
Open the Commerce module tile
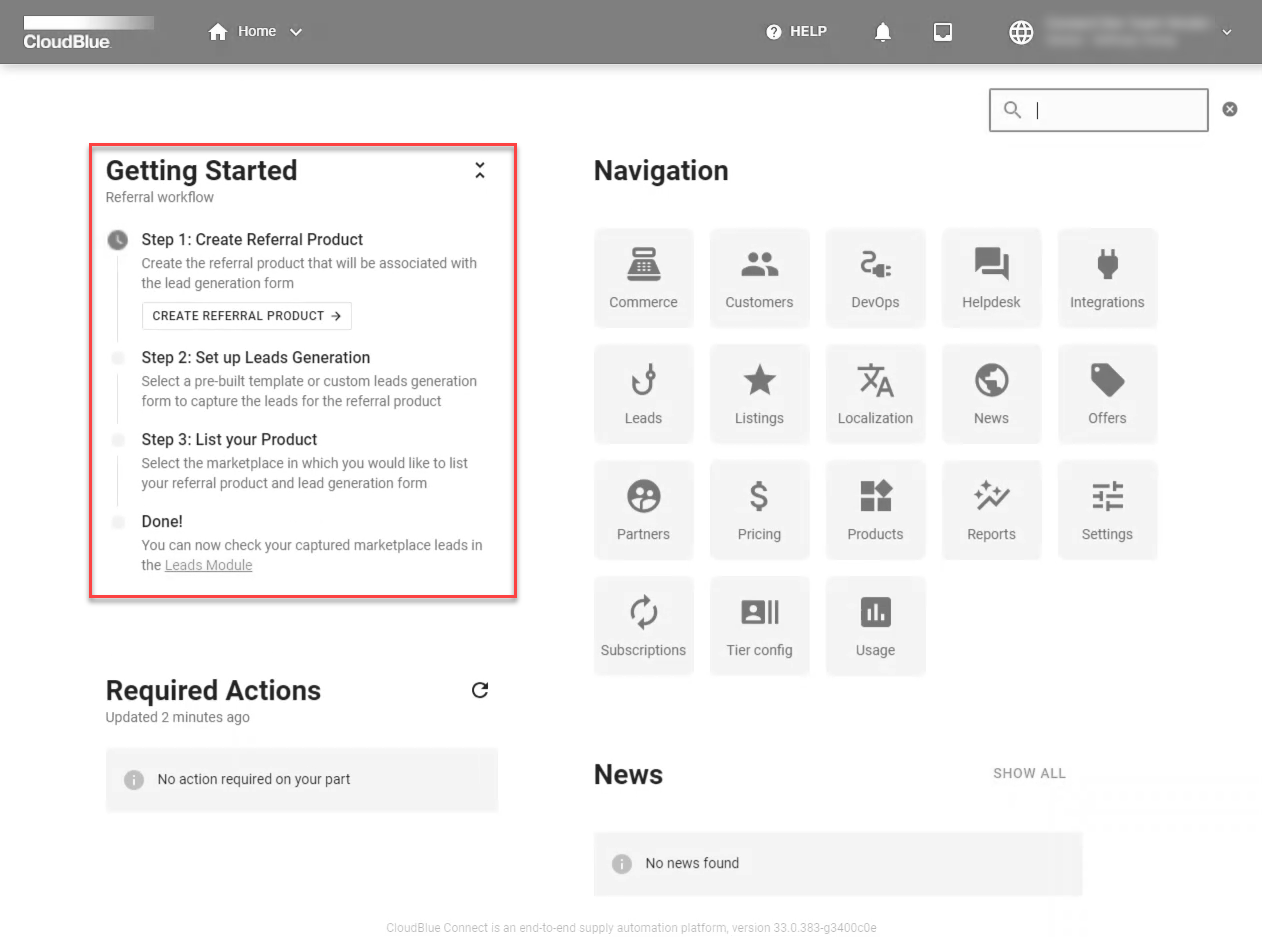point(643,278)
